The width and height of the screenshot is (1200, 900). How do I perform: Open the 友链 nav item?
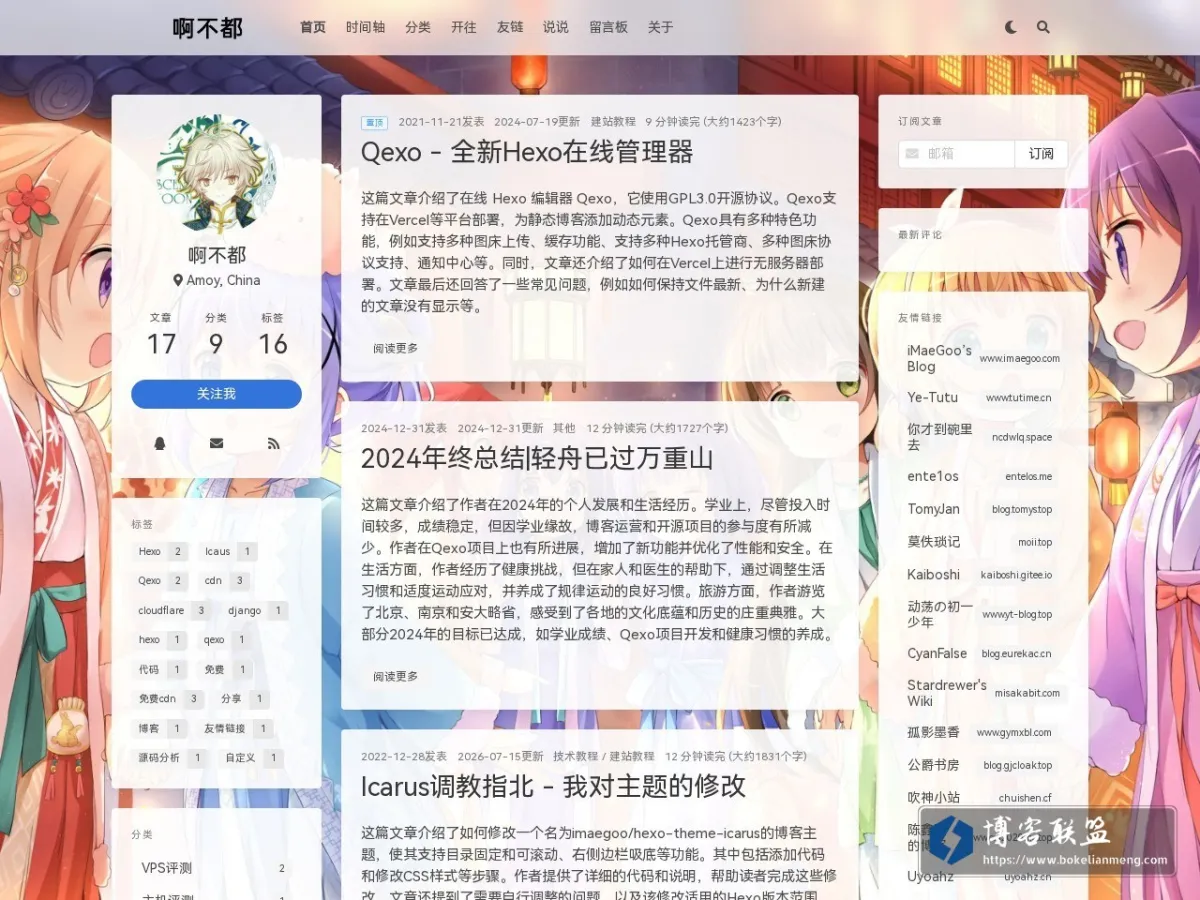[510, 28]
